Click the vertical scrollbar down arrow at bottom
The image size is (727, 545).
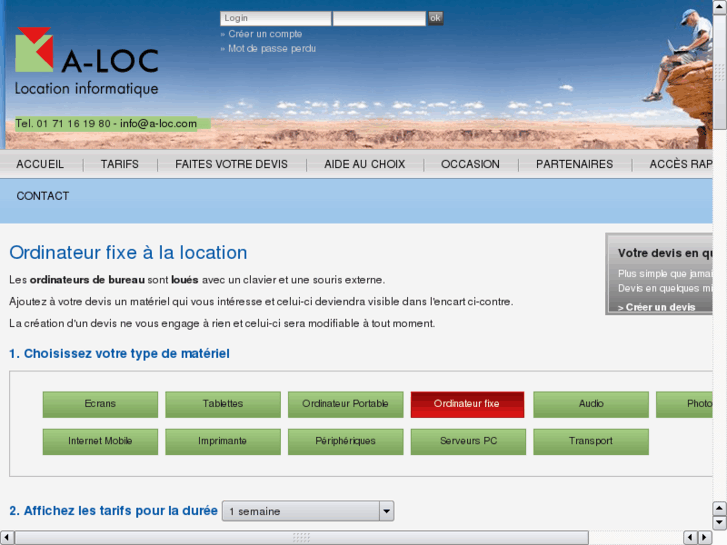[x=720, y=523]
